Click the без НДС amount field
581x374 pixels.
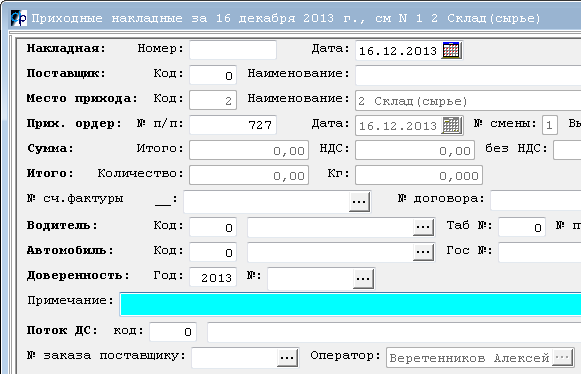[567, 150]
